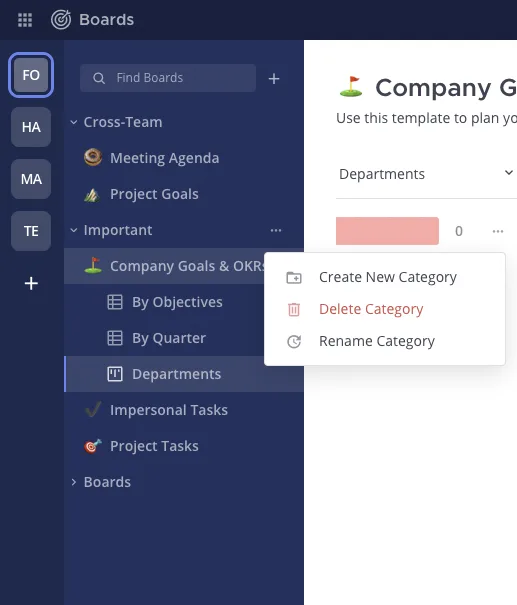517x605 pixels.
Task: Click the column card count 0
Action: pyautogui.click(x=459, y=231)
